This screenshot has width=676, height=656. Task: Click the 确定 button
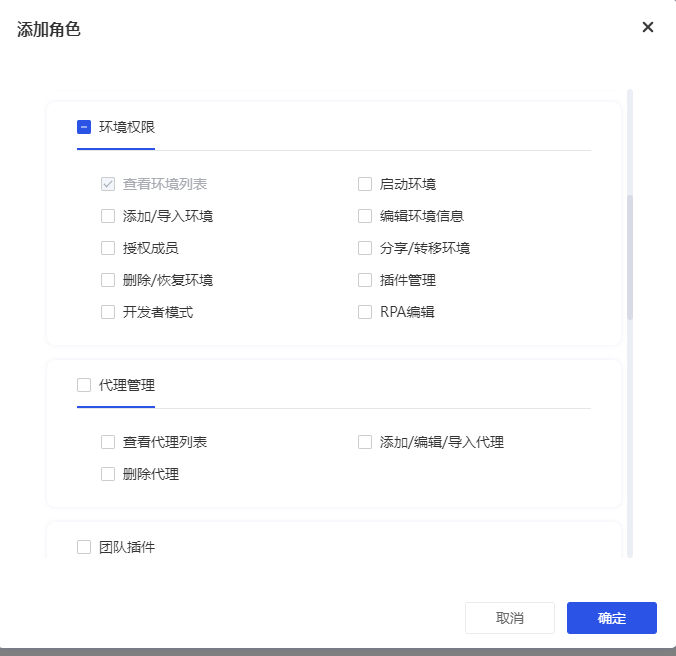pos(611,618)
